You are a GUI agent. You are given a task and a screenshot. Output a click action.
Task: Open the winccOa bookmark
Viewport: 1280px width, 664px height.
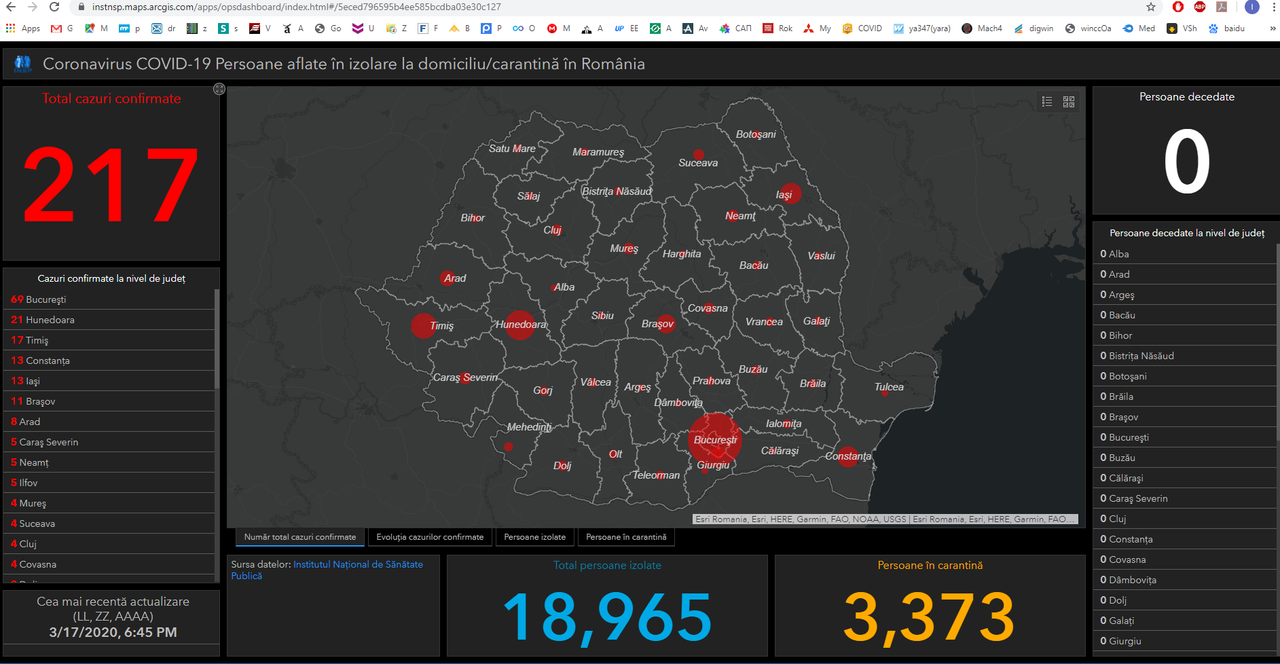[x=1088, y=29]
